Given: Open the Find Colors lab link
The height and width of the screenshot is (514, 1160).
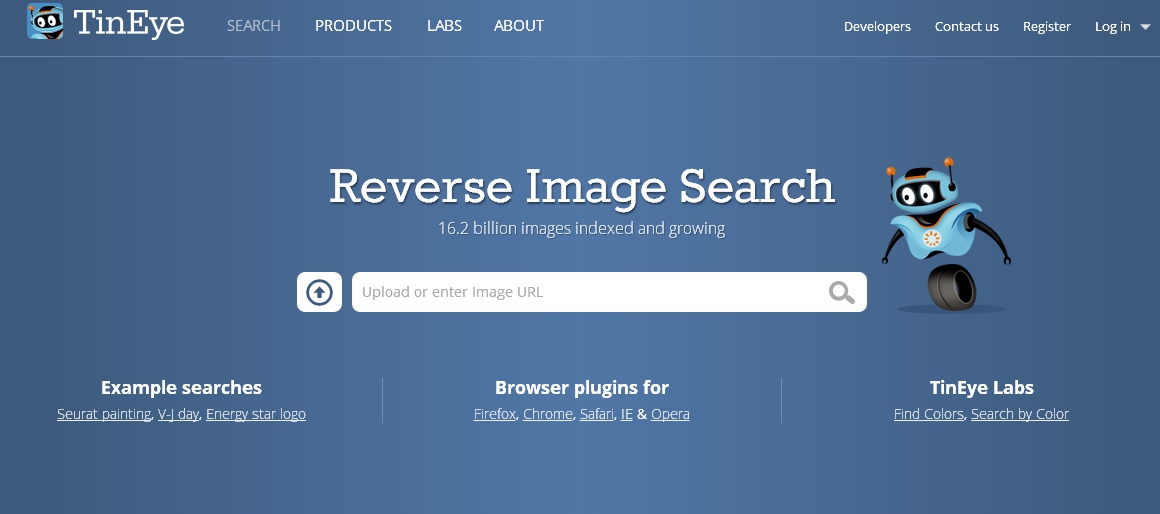Looking at the screenshot, I should point(928,414).
